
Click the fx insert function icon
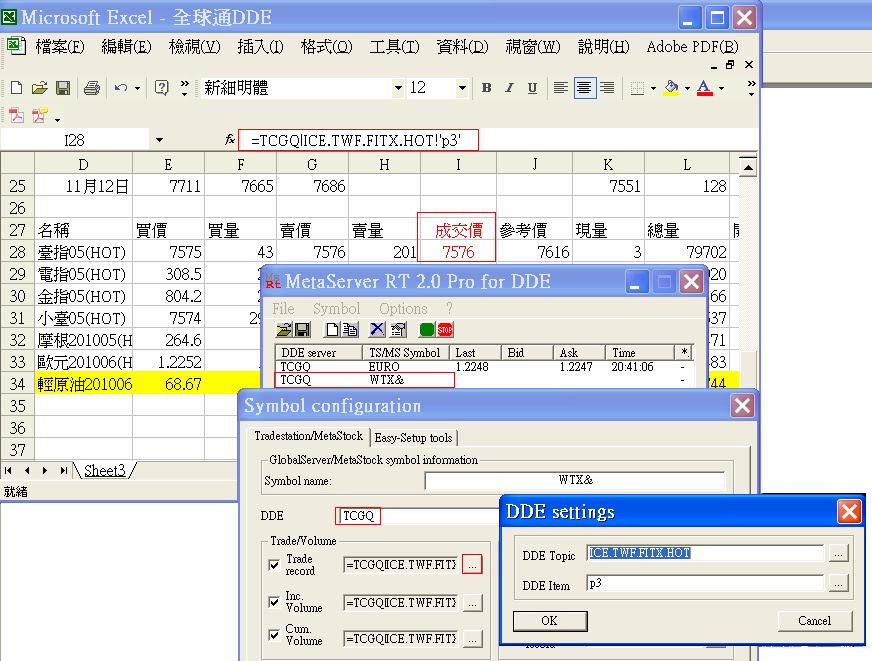[x=230, y=140]
